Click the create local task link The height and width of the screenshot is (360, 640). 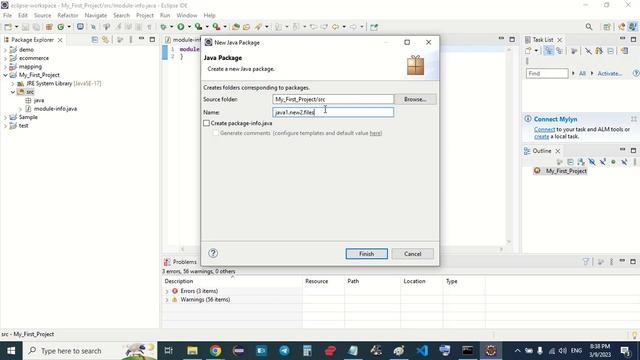(542, 136)
